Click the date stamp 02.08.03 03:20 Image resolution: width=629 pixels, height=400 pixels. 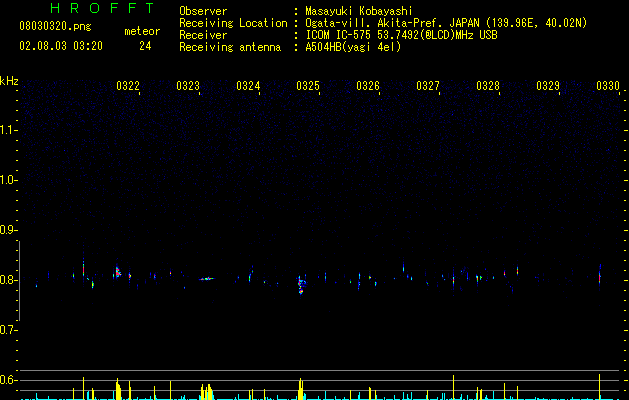pyautogui.click(x=61, y=46)
